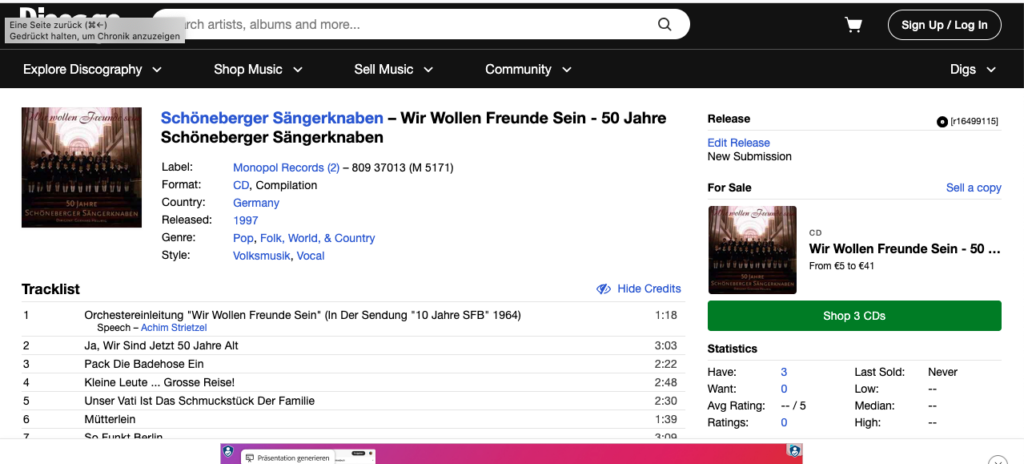
Task: Expand the Digs menu
Action: point(973,69)
